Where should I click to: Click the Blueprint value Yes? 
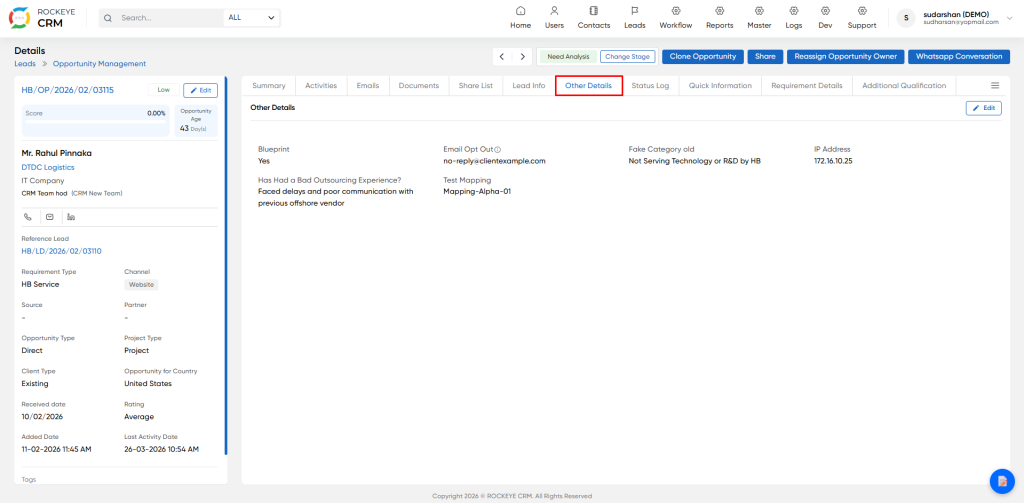264,161
